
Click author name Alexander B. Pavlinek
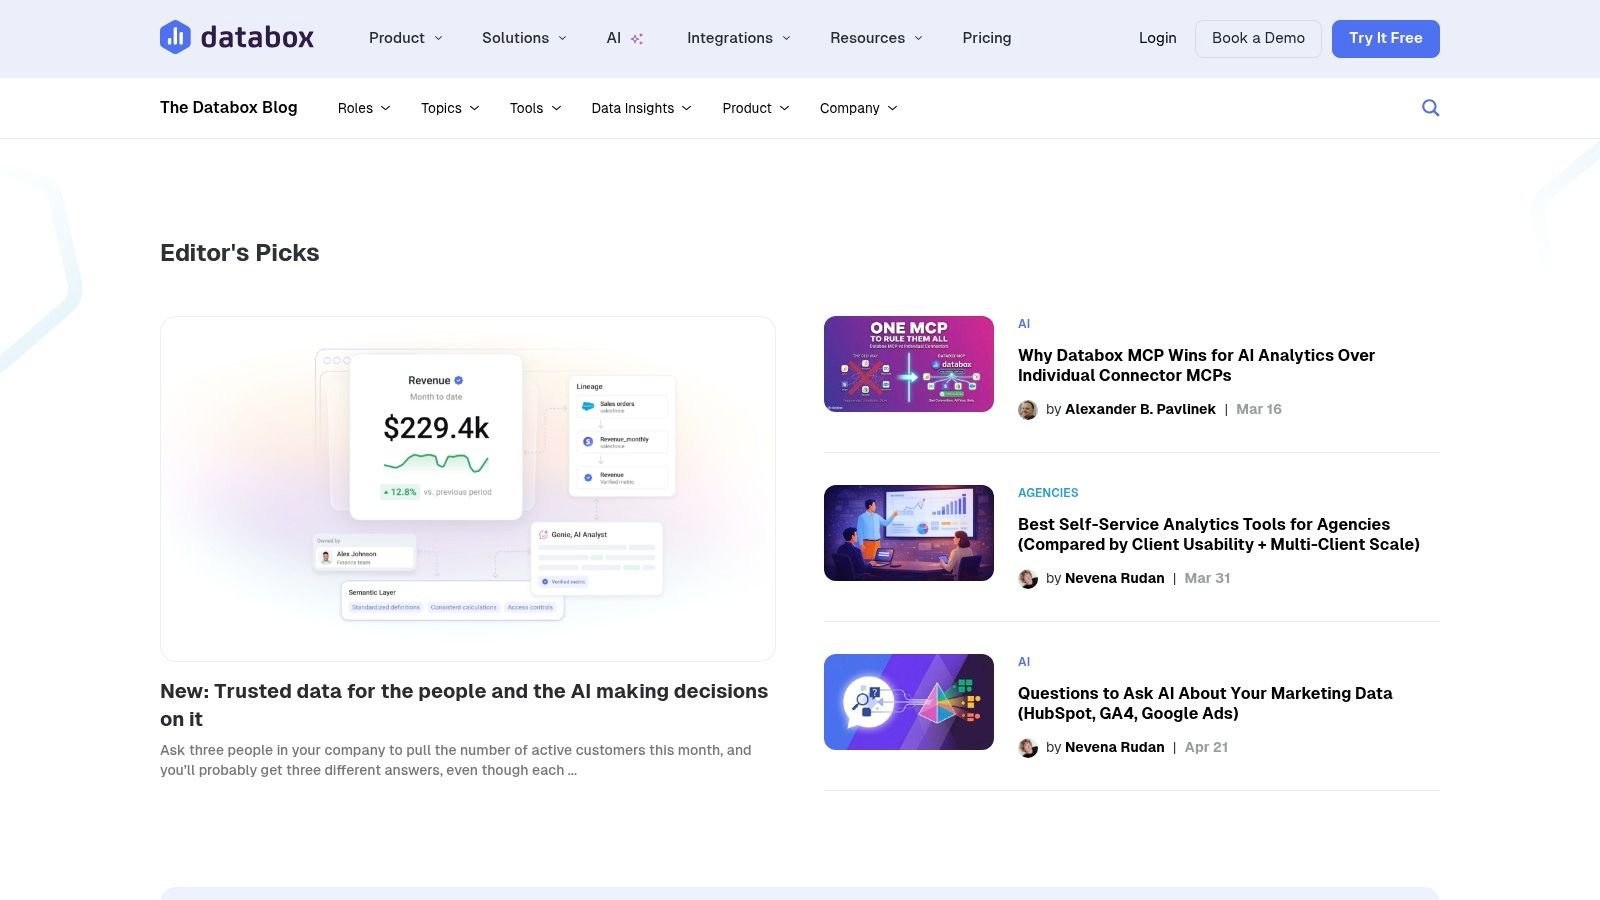tap(1140, 409)
